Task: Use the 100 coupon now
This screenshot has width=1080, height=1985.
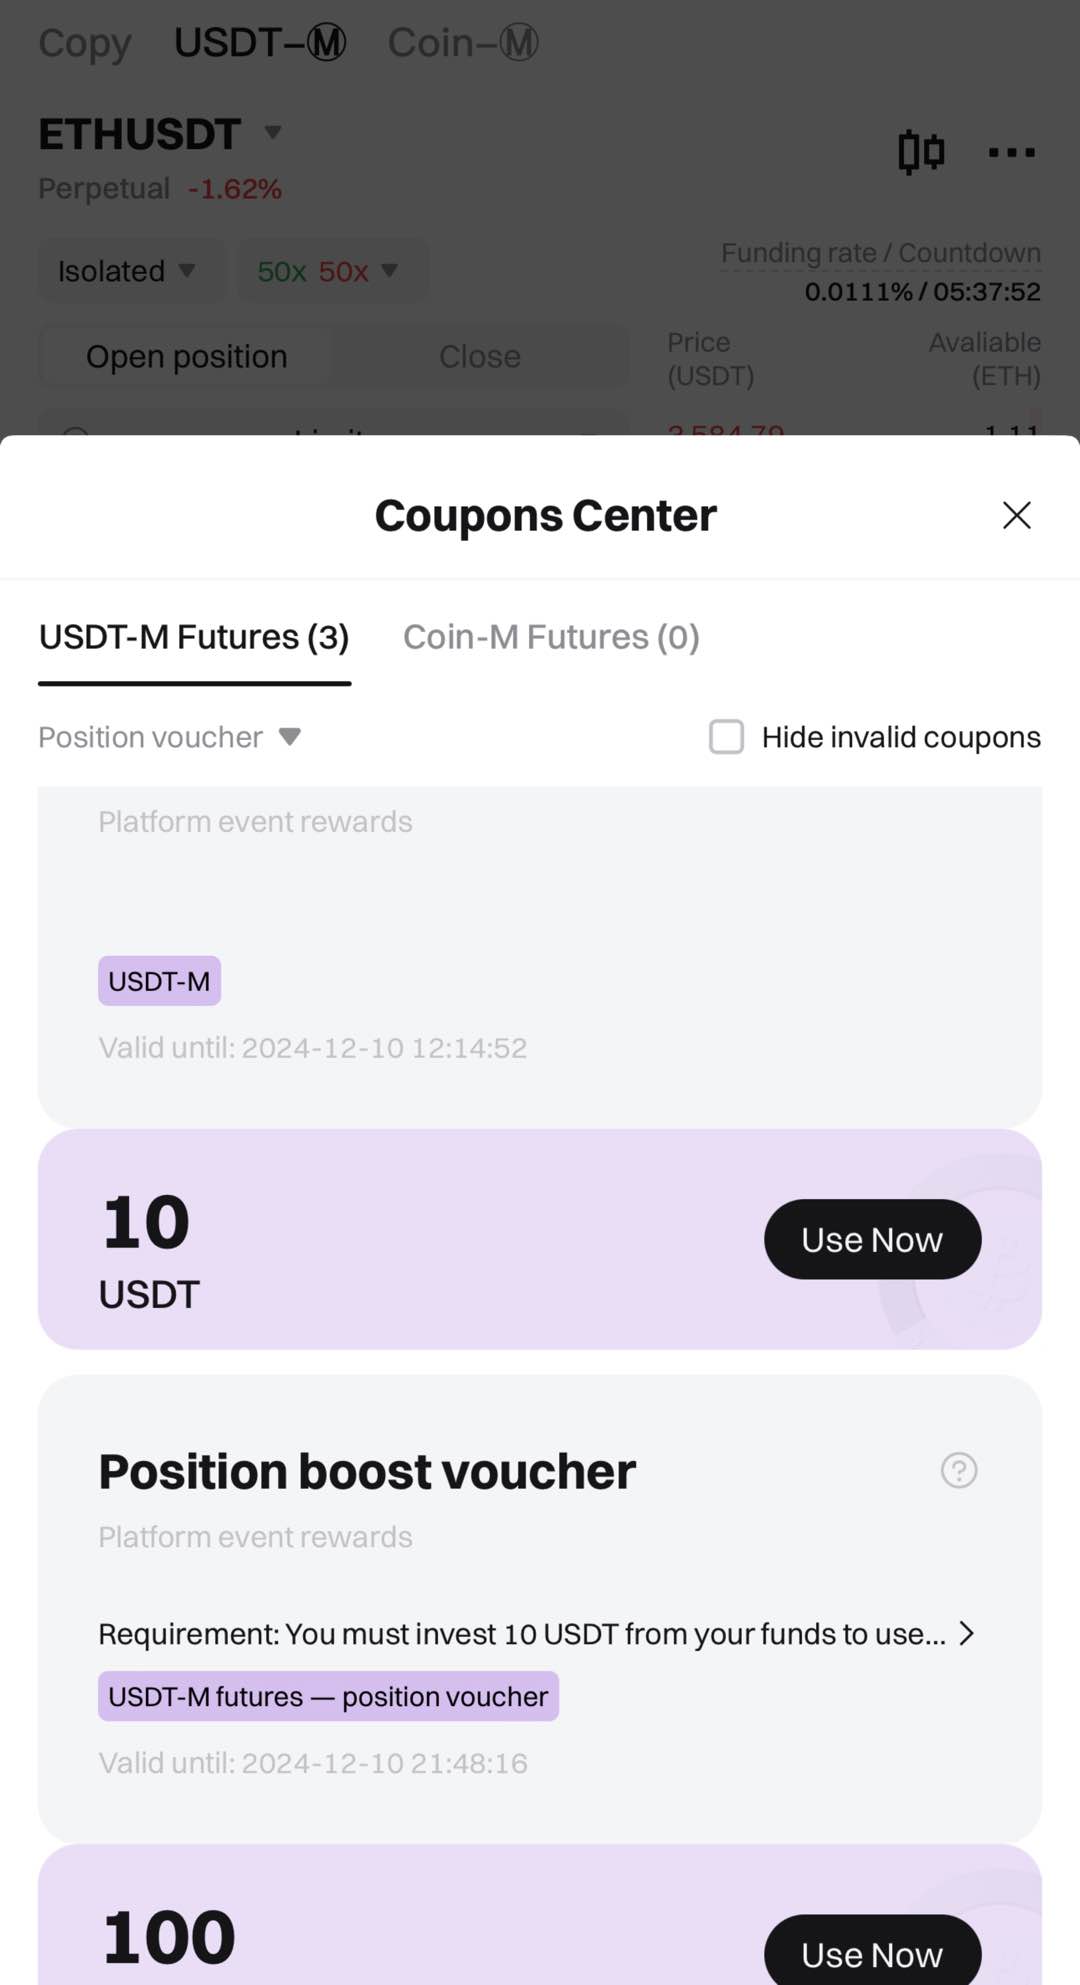Action: [872, 1953]
